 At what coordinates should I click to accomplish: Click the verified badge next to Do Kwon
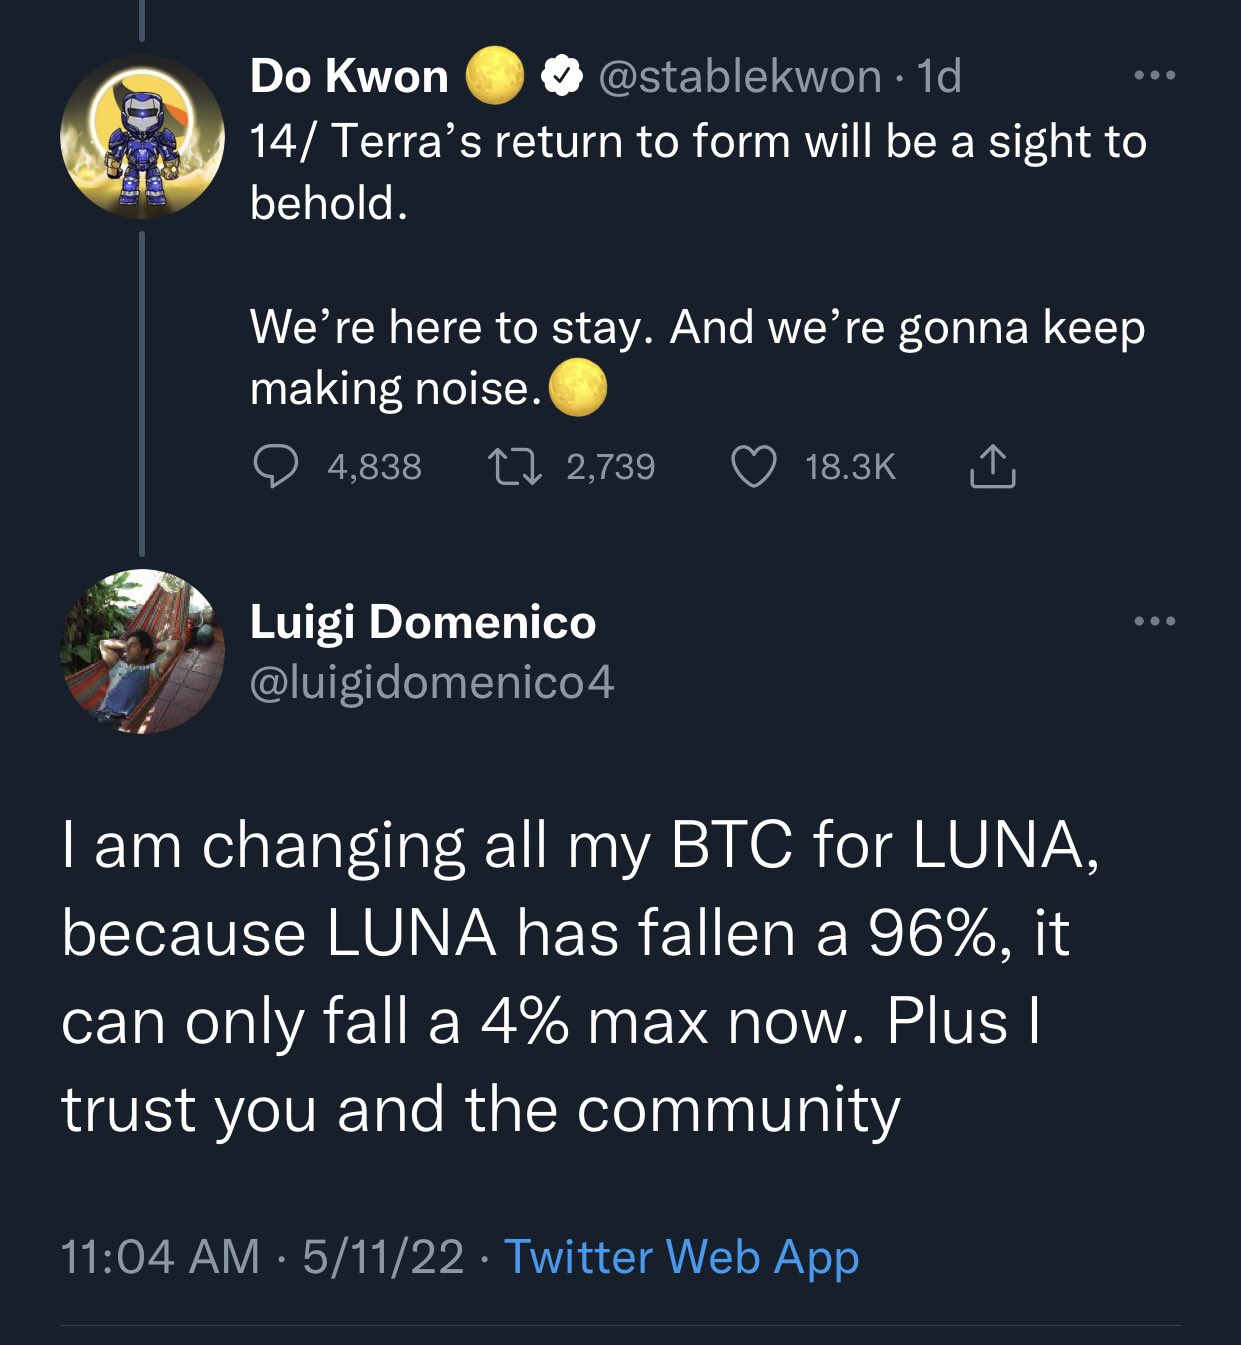[x=563, y=76]
